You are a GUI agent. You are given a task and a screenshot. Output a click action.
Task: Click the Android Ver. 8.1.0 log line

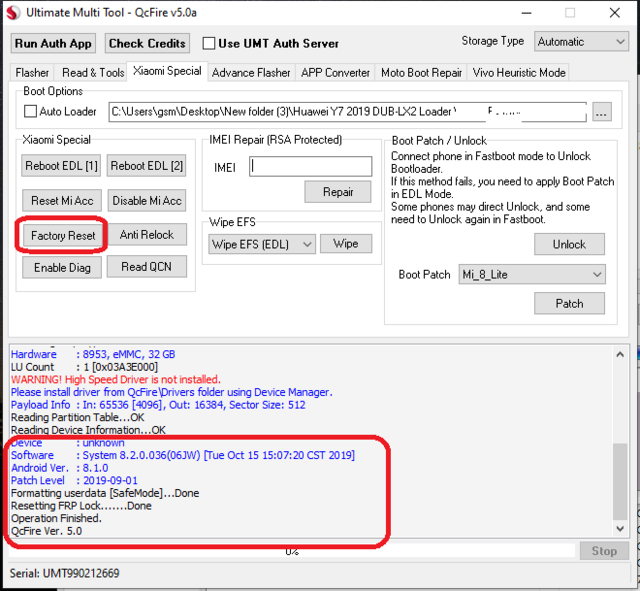[60, 468]
